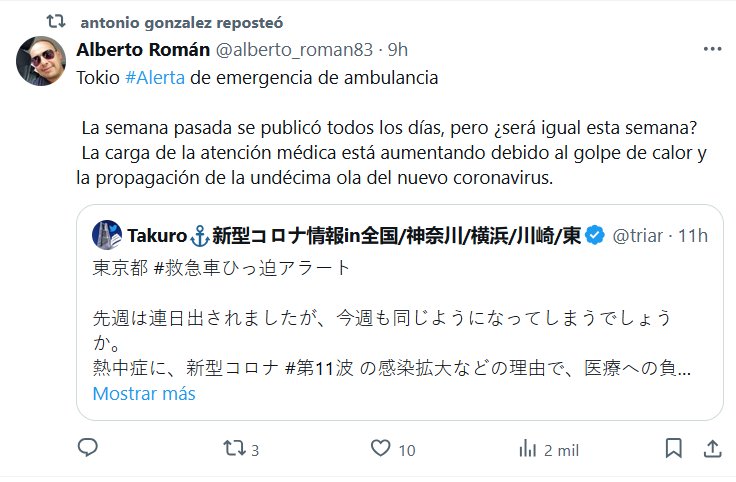Image resolution: width=736 pixels, height=482 pixels.
Task: Like the tweet with the heart icon
Action: (381, 448)
